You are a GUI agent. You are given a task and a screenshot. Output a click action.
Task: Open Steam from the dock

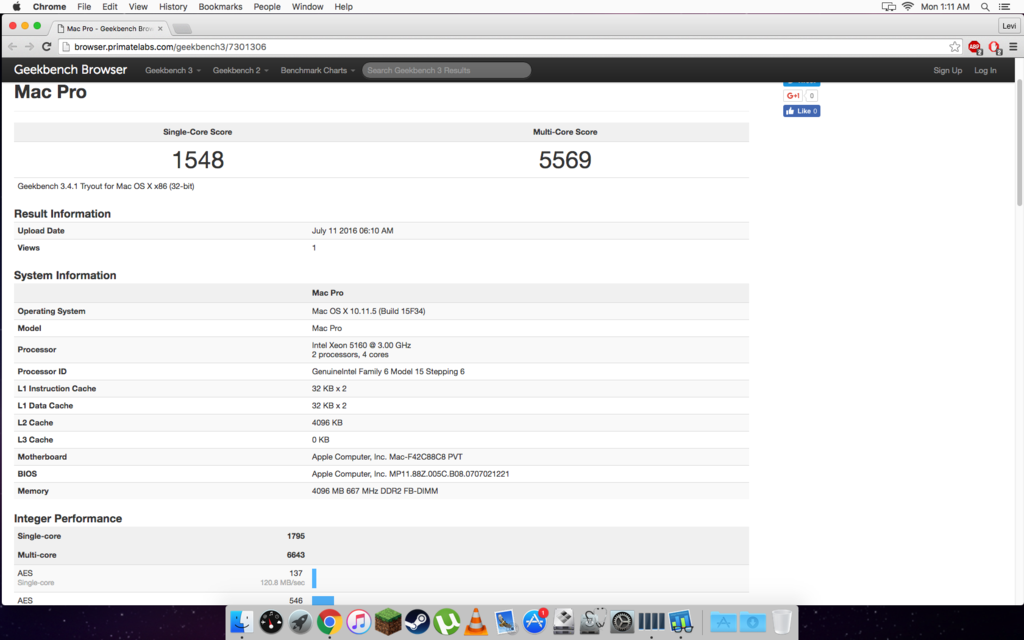click(417, 622)
